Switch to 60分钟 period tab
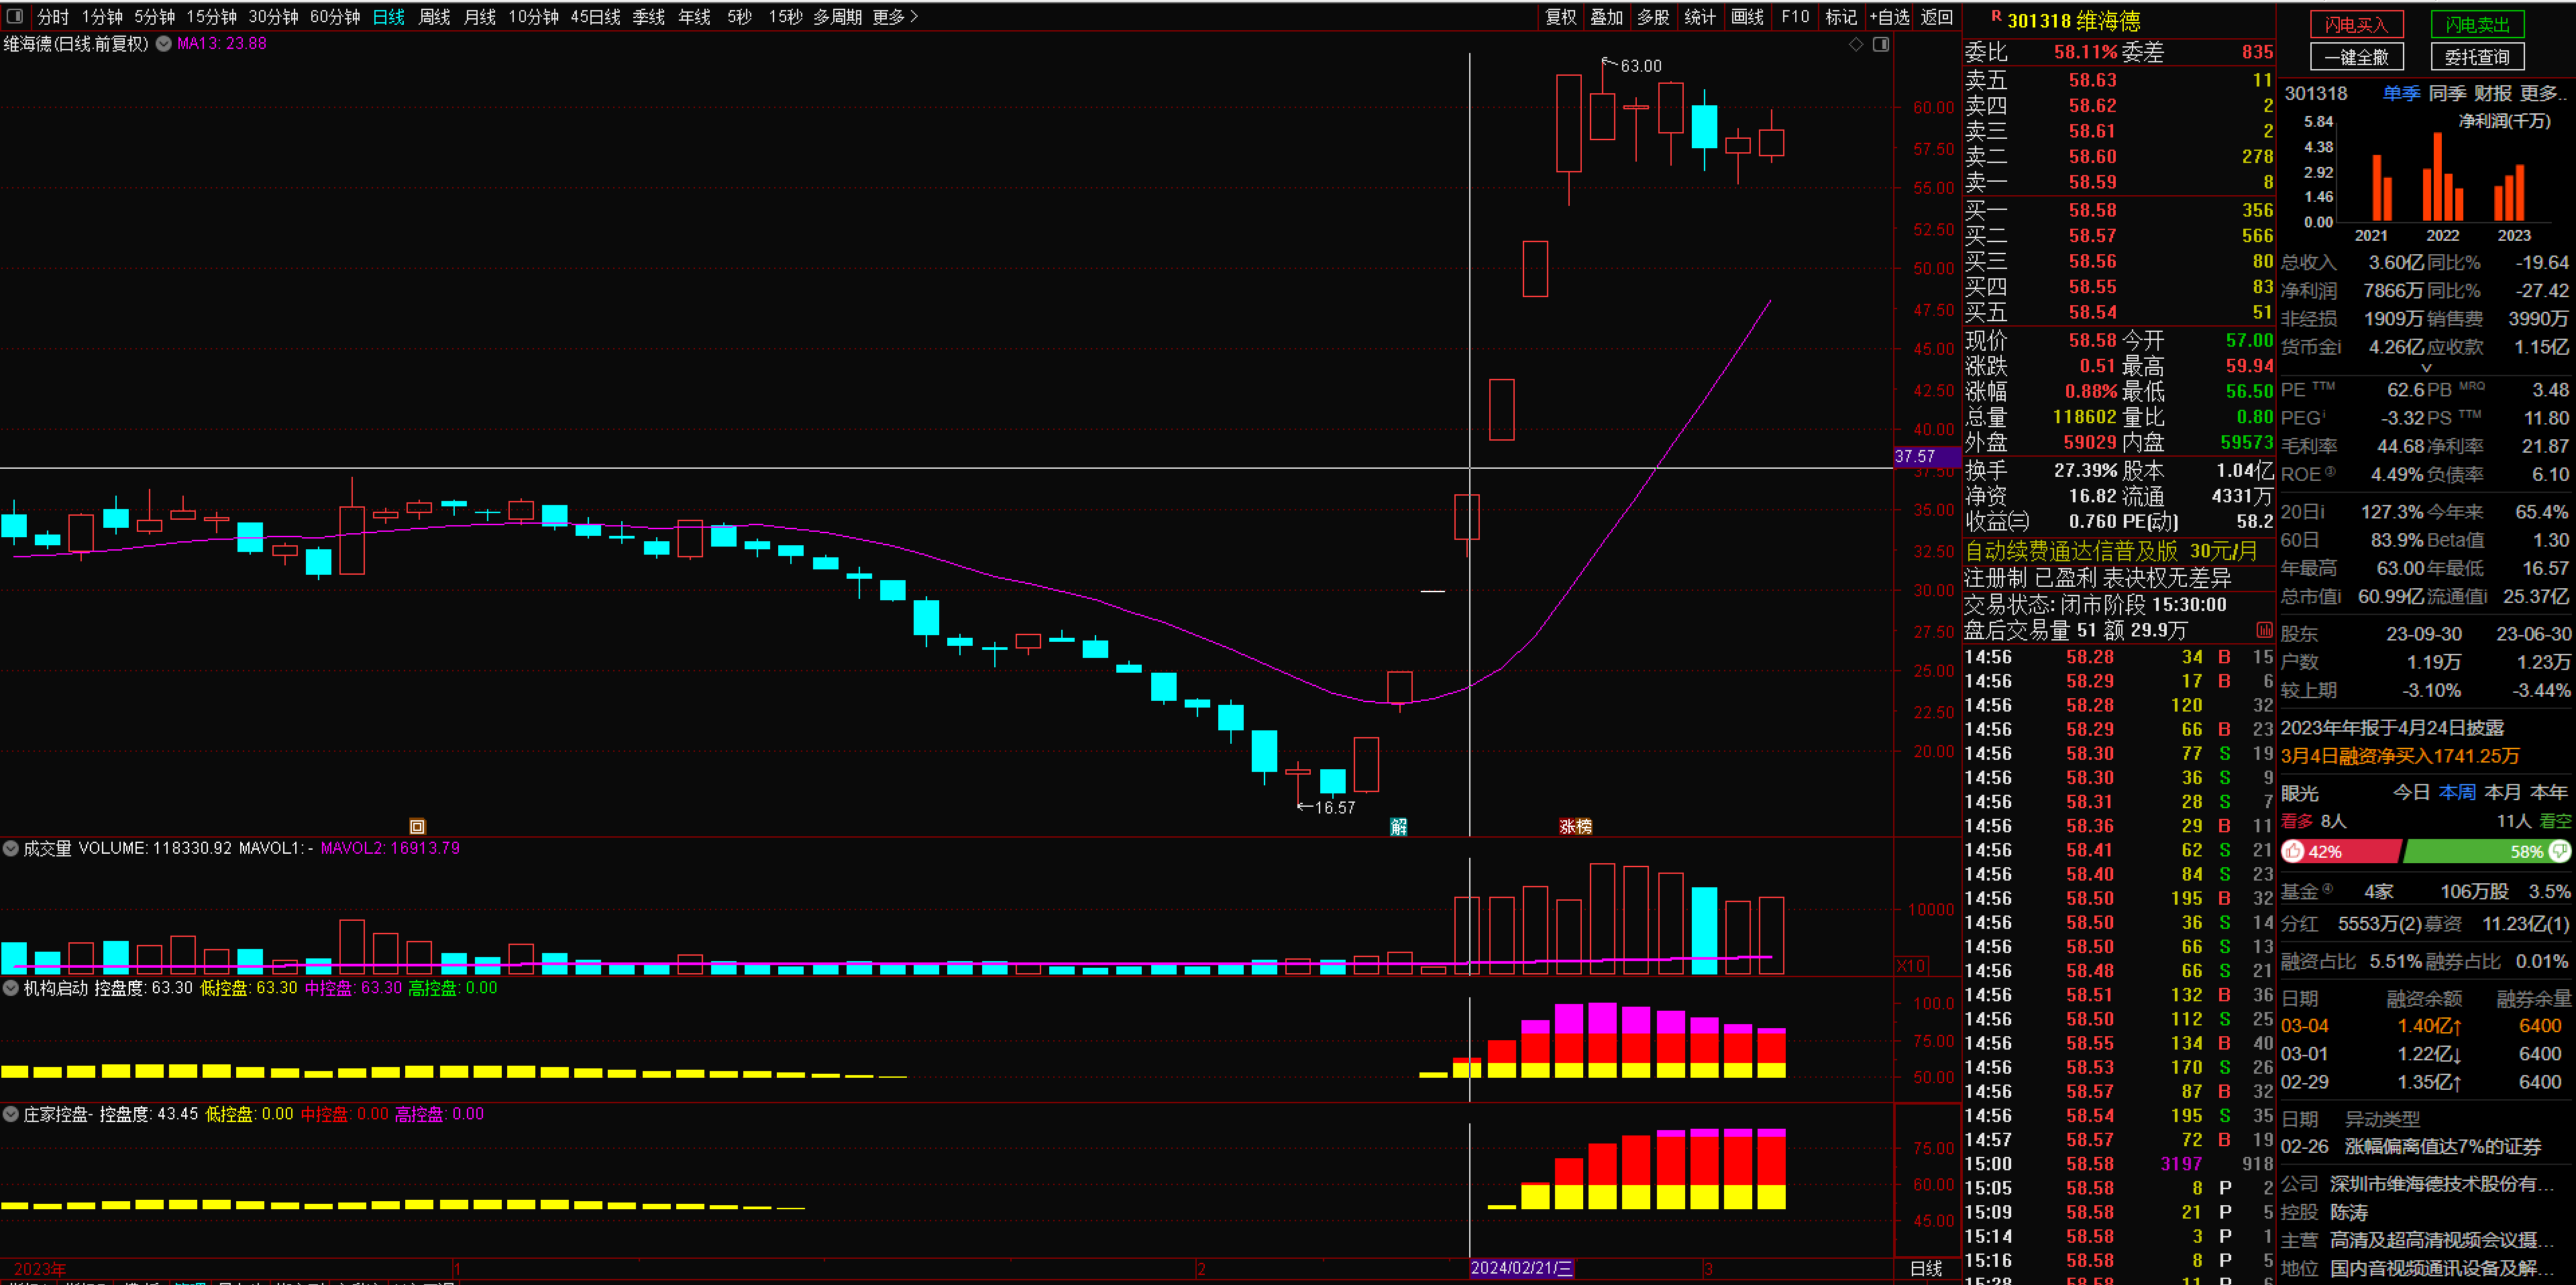The image size is (2576, 1285). point(335,17)
